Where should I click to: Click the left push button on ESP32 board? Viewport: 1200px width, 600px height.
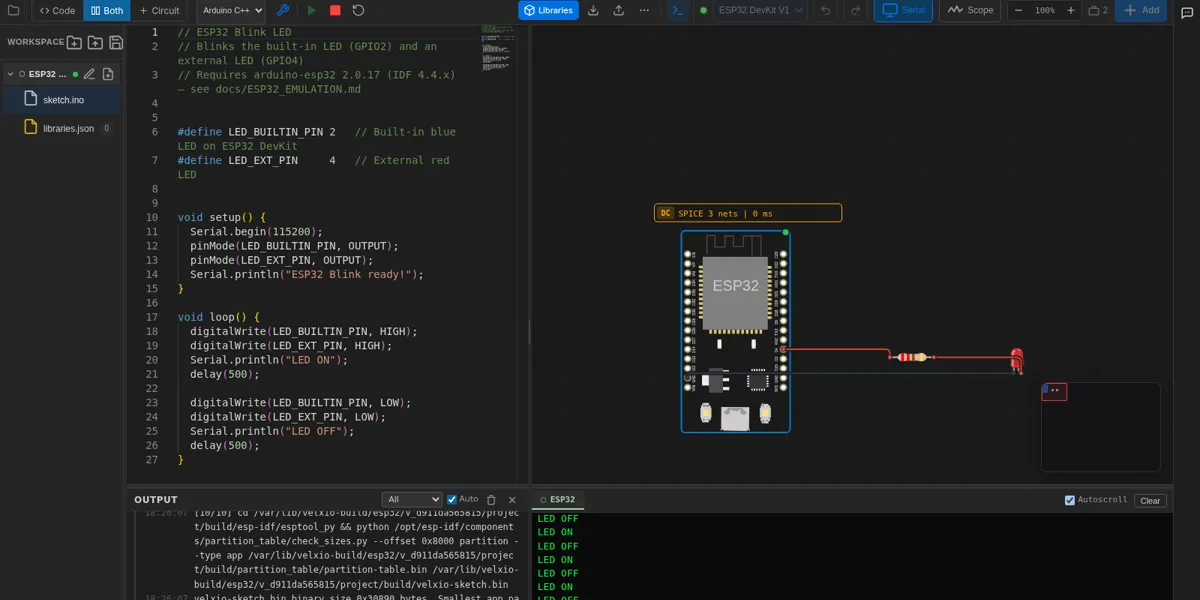[x=706, y=412]
